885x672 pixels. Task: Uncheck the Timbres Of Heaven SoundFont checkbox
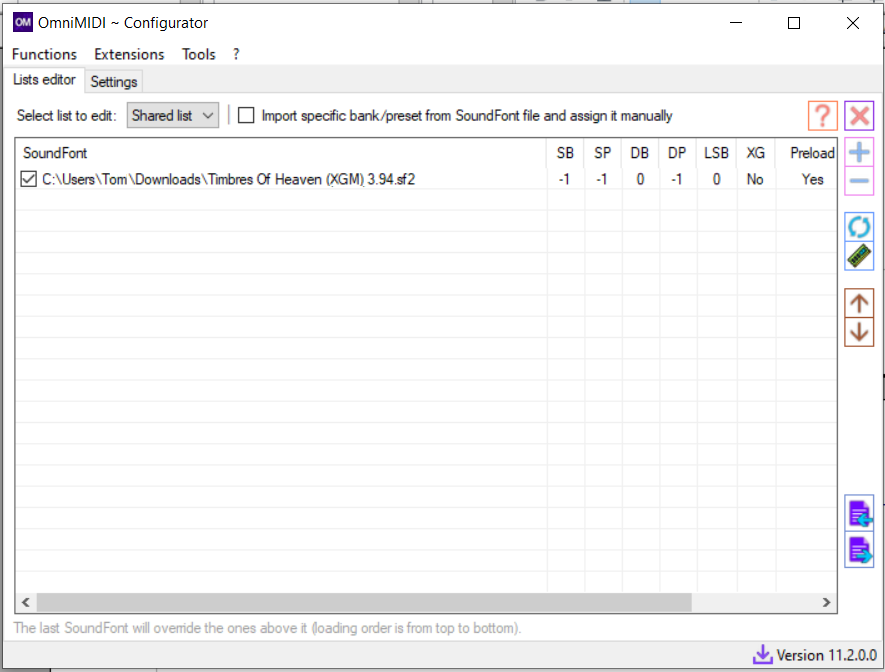click(x=29, y=180)
